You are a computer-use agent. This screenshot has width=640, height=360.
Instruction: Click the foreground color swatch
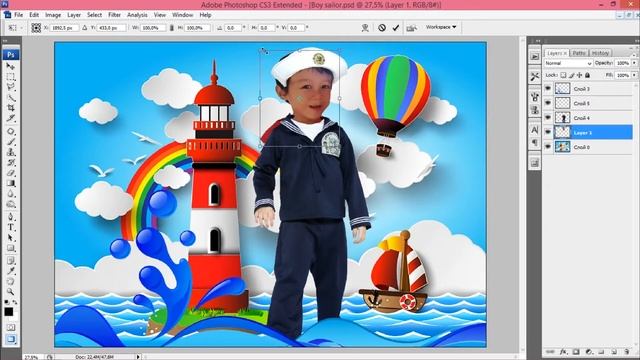click(9, 312)
